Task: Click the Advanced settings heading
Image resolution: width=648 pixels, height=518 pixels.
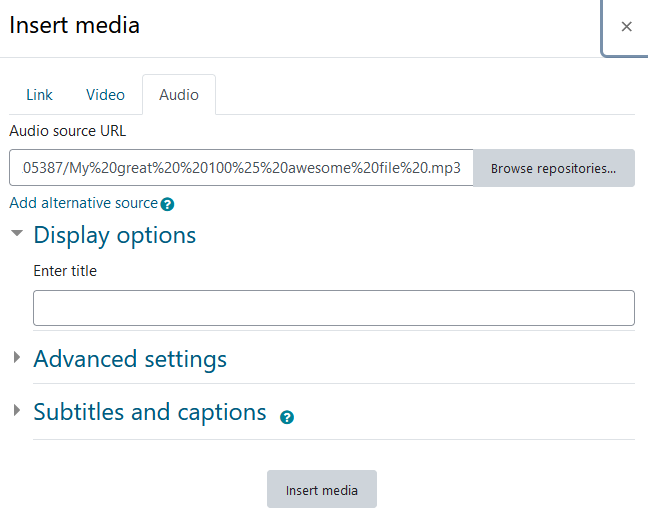Action: 130,359
